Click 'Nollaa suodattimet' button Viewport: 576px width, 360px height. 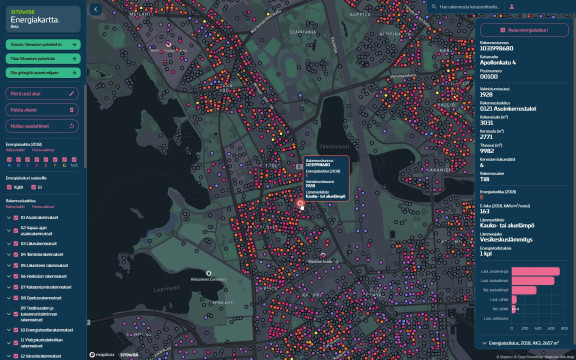[x=42, y=126]
